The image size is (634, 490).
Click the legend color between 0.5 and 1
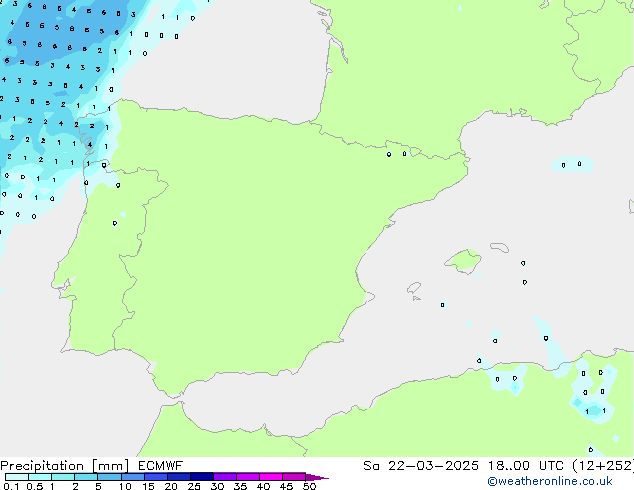click(x=40, y=477)
